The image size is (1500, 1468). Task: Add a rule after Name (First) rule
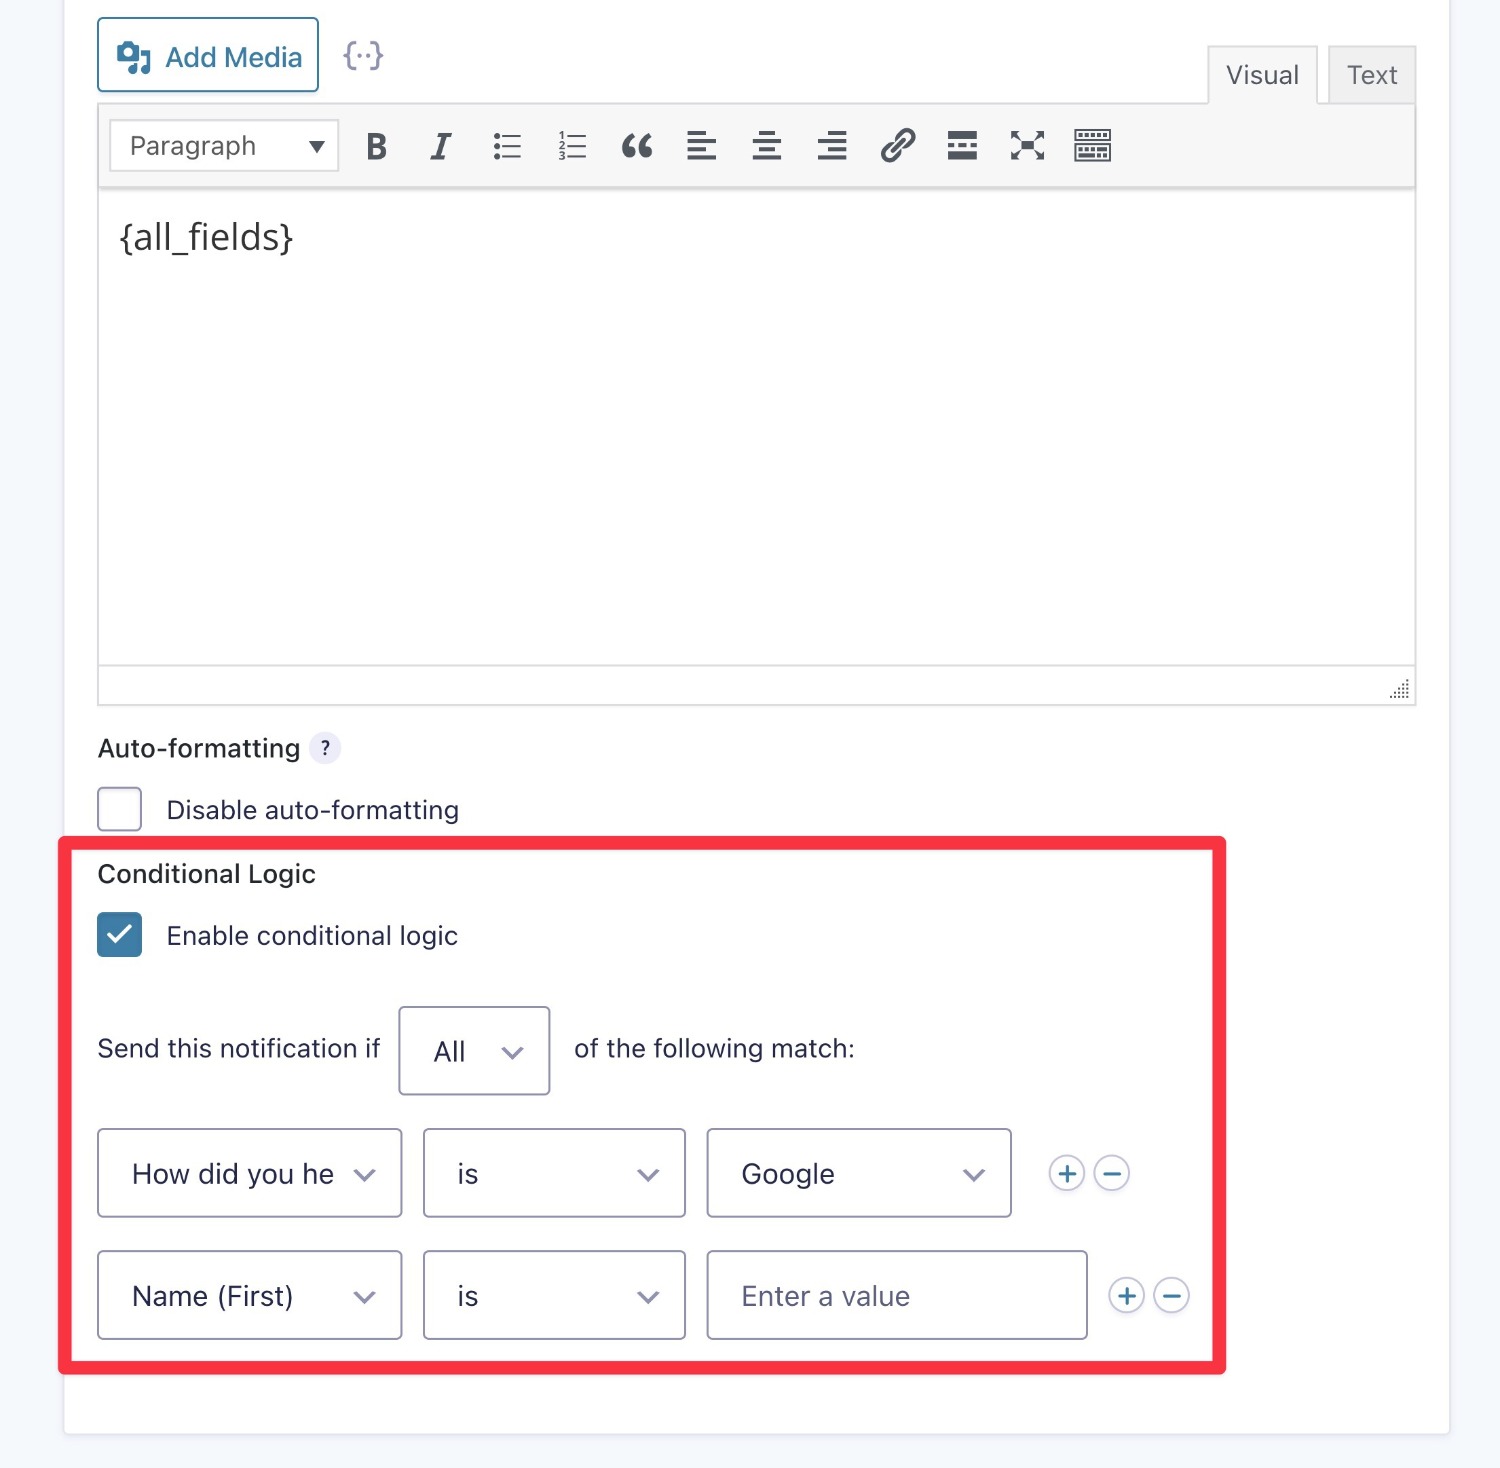point(1127,1295)
